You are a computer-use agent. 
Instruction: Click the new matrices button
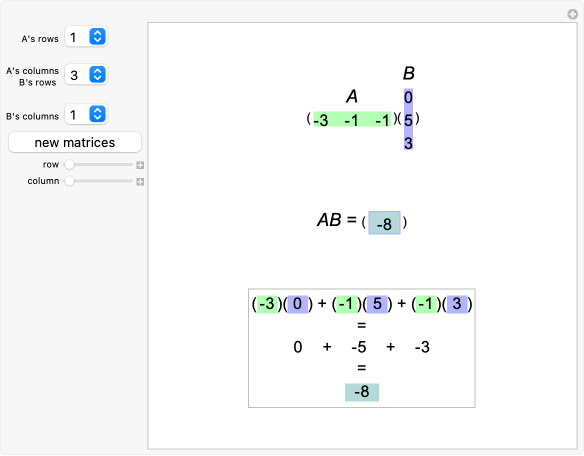(75, 142)
